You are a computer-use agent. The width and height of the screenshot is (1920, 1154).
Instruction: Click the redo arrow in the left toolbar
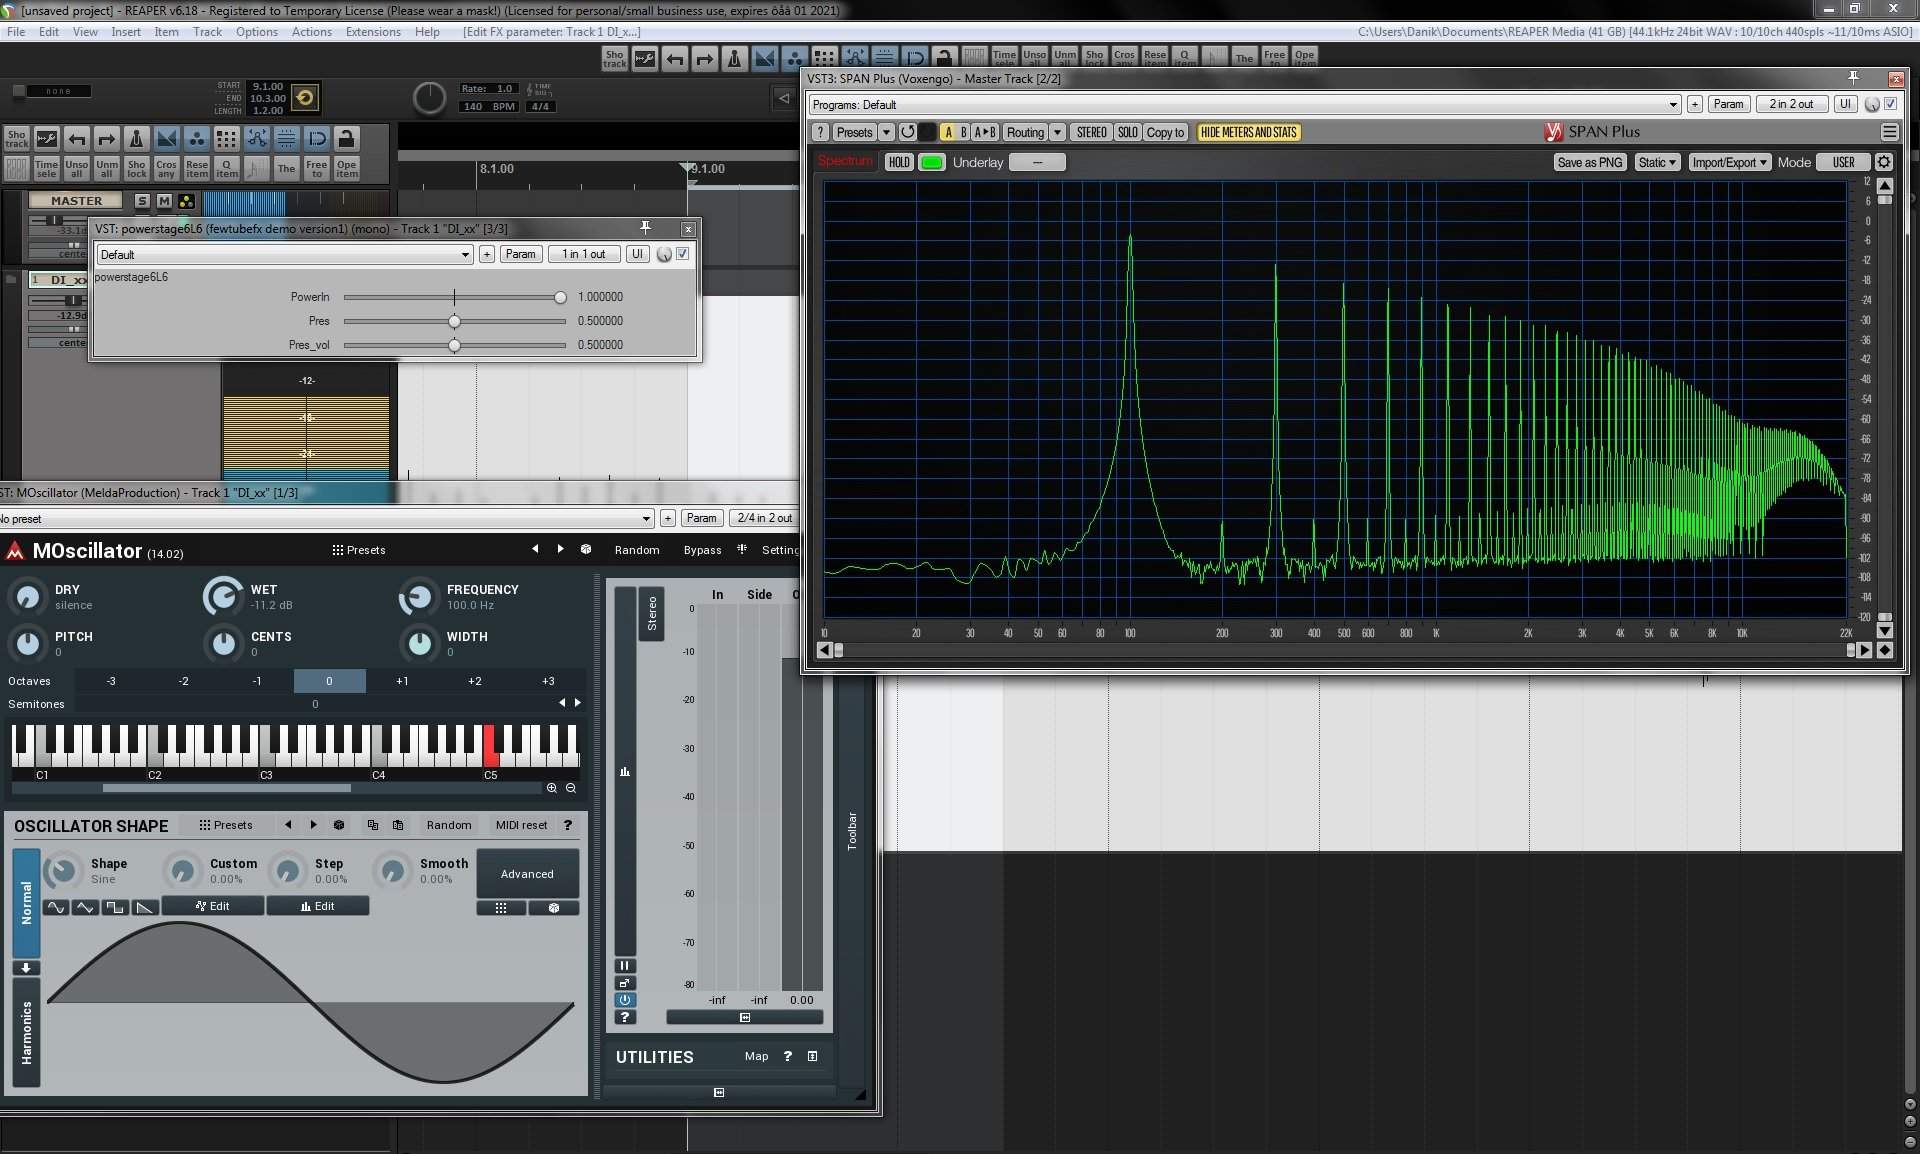(107, 138)
